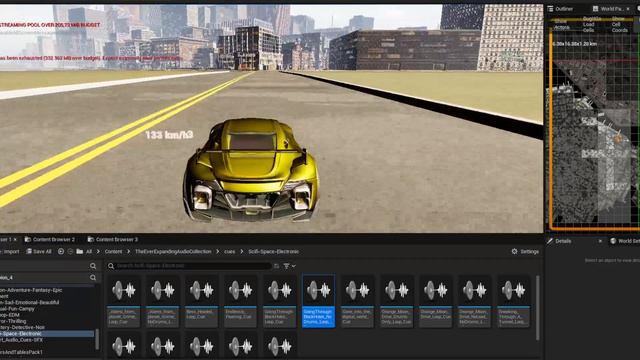Image resolution: width=640 pixels, height=360 pixels.
Task: Select the Orange Moon Drive Drums Only cue
Action: (x=396, y=301)
